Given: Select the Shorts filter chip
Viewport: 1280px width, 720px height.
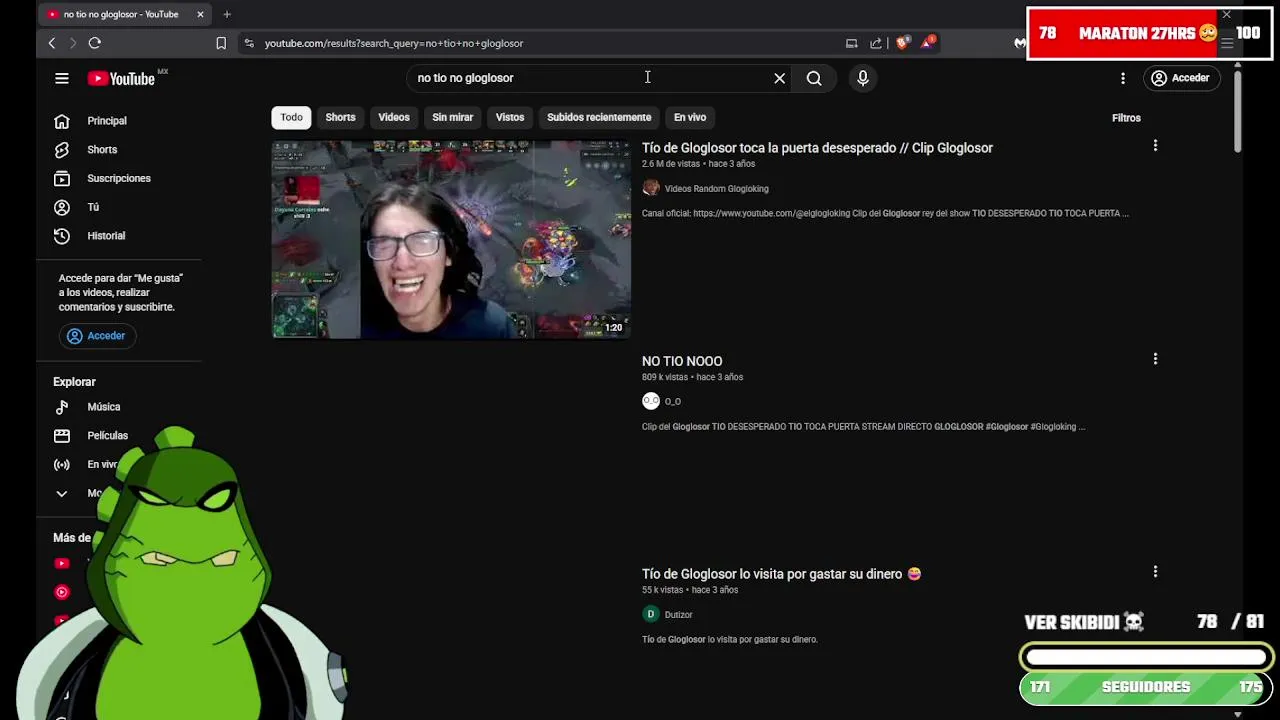Looking at the screenshot, I should pyautogui.click(x=340, y=117).
